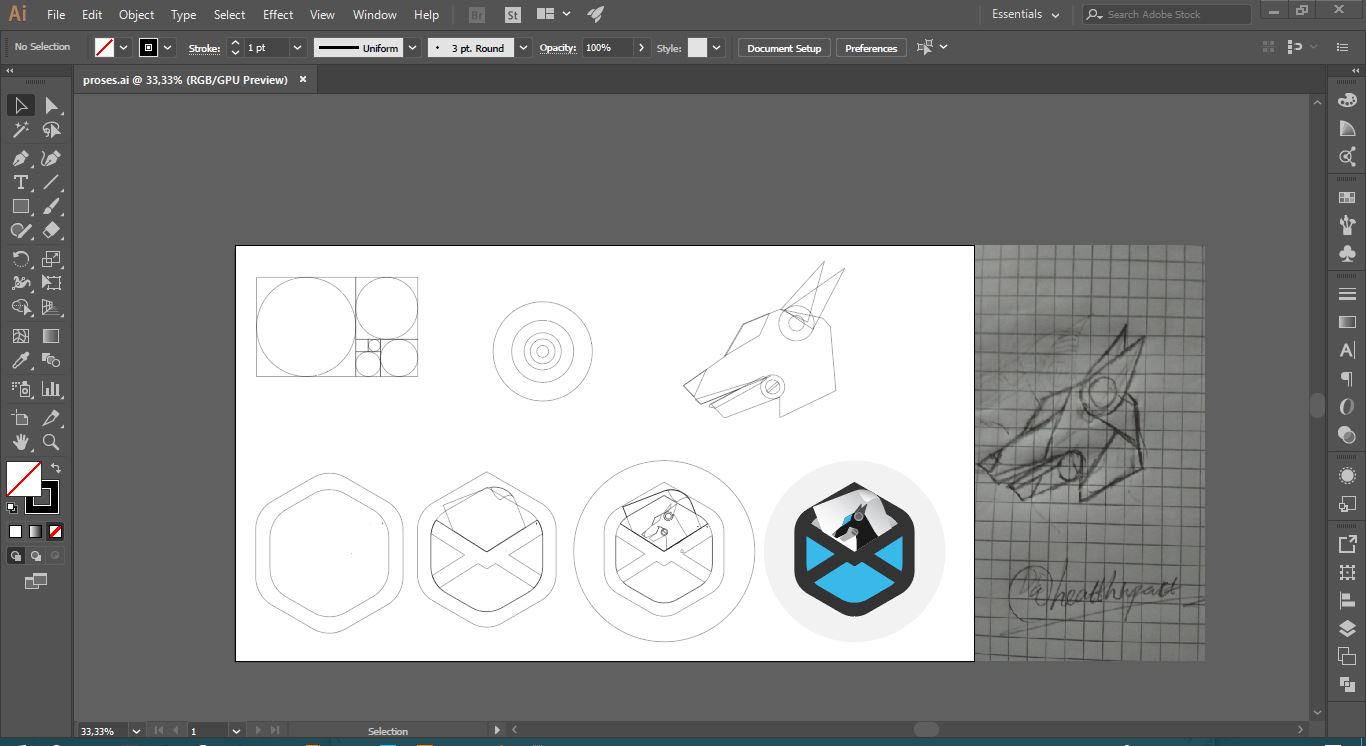Screen dimensions: 1366x746
Task: Open the Essentials workspace dropdown
Action: (x=1025, y=15)
